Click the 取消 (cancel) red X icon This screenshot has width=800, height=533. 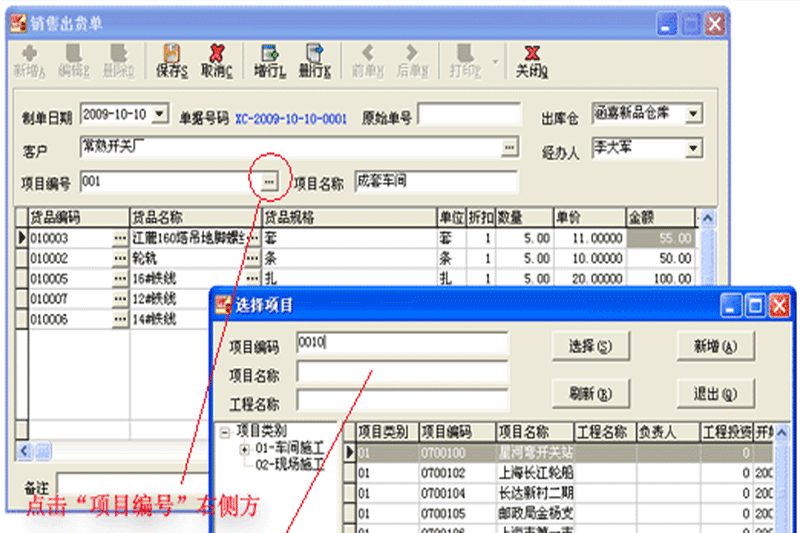[x=217, y=61]
